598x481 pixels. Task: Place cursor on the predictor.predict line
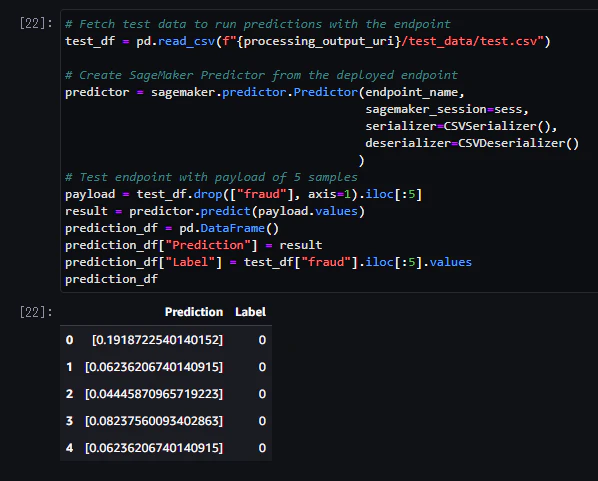[215, 211]
